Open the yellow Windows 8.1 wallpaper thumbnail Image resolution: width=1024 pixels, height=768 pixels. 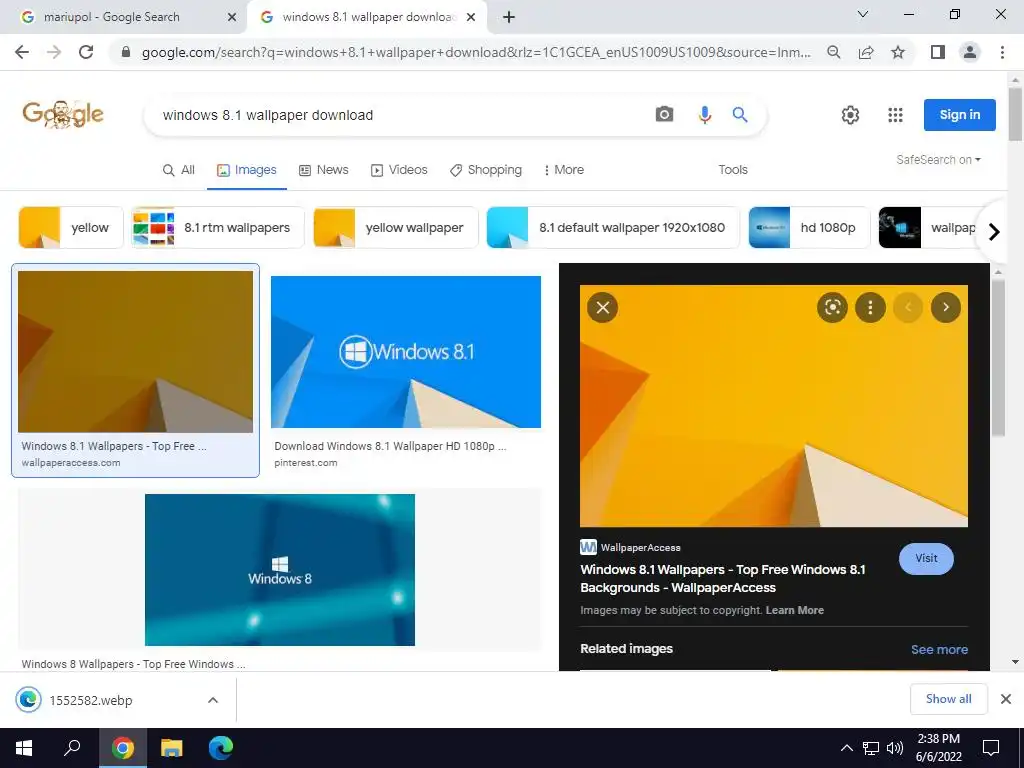pos(135,351)
